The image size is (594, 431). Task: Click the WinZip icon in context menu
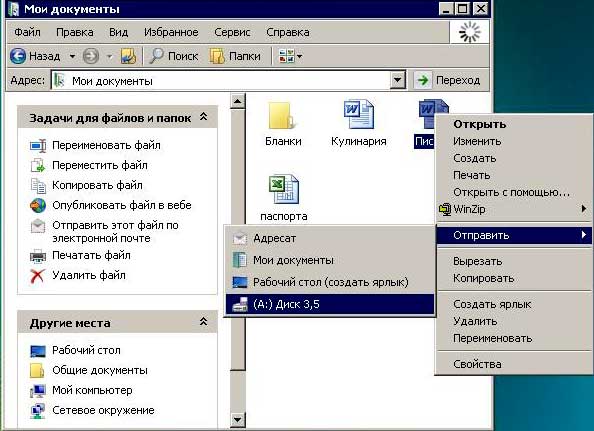445,209
